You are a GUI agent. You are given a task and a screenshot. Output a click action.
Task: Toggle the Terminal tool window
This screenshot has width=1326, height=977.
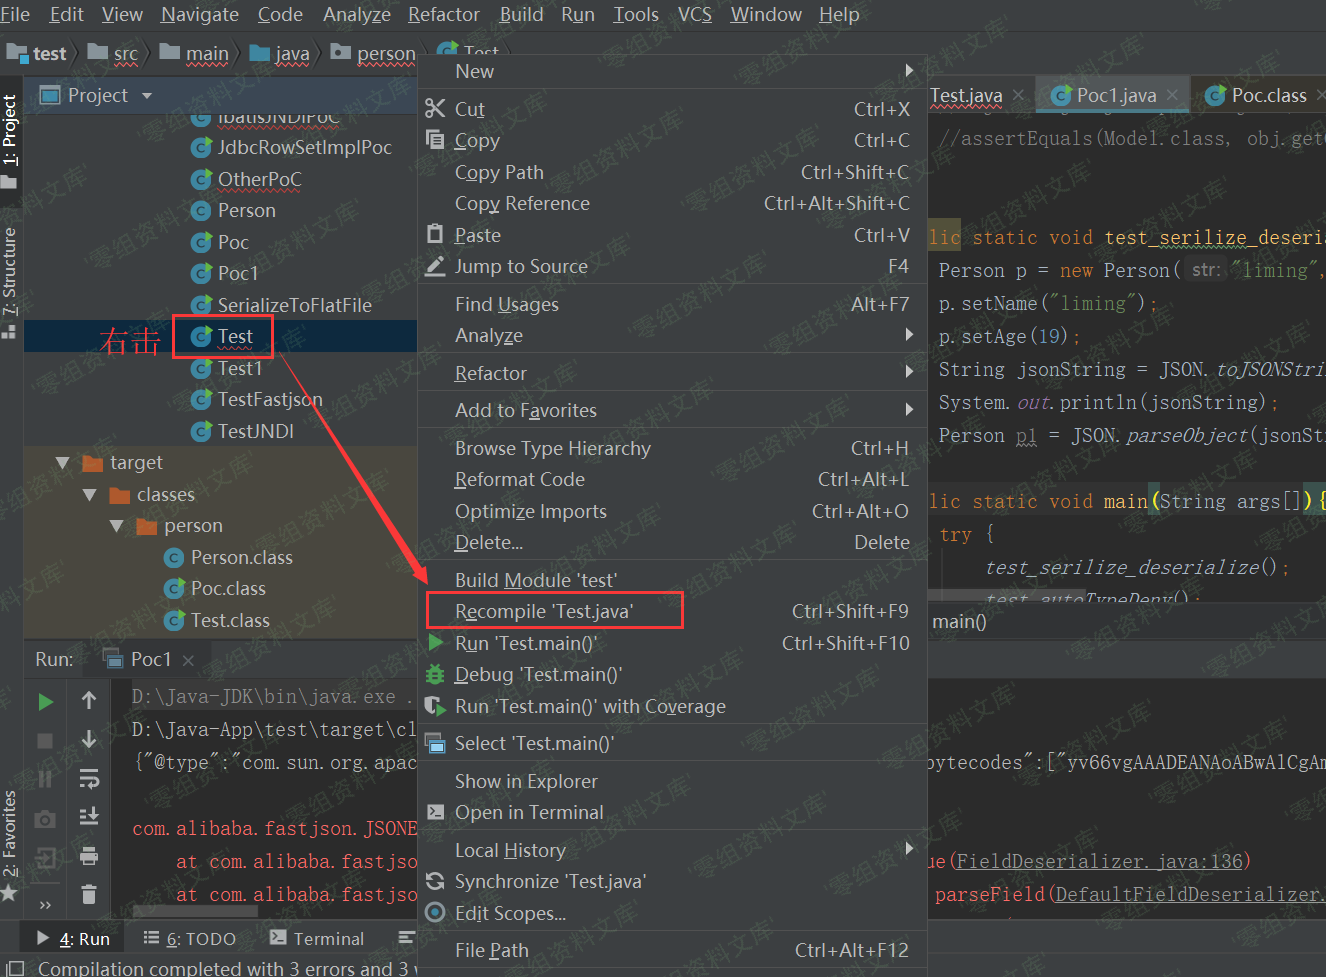click(x=317, y=939)
